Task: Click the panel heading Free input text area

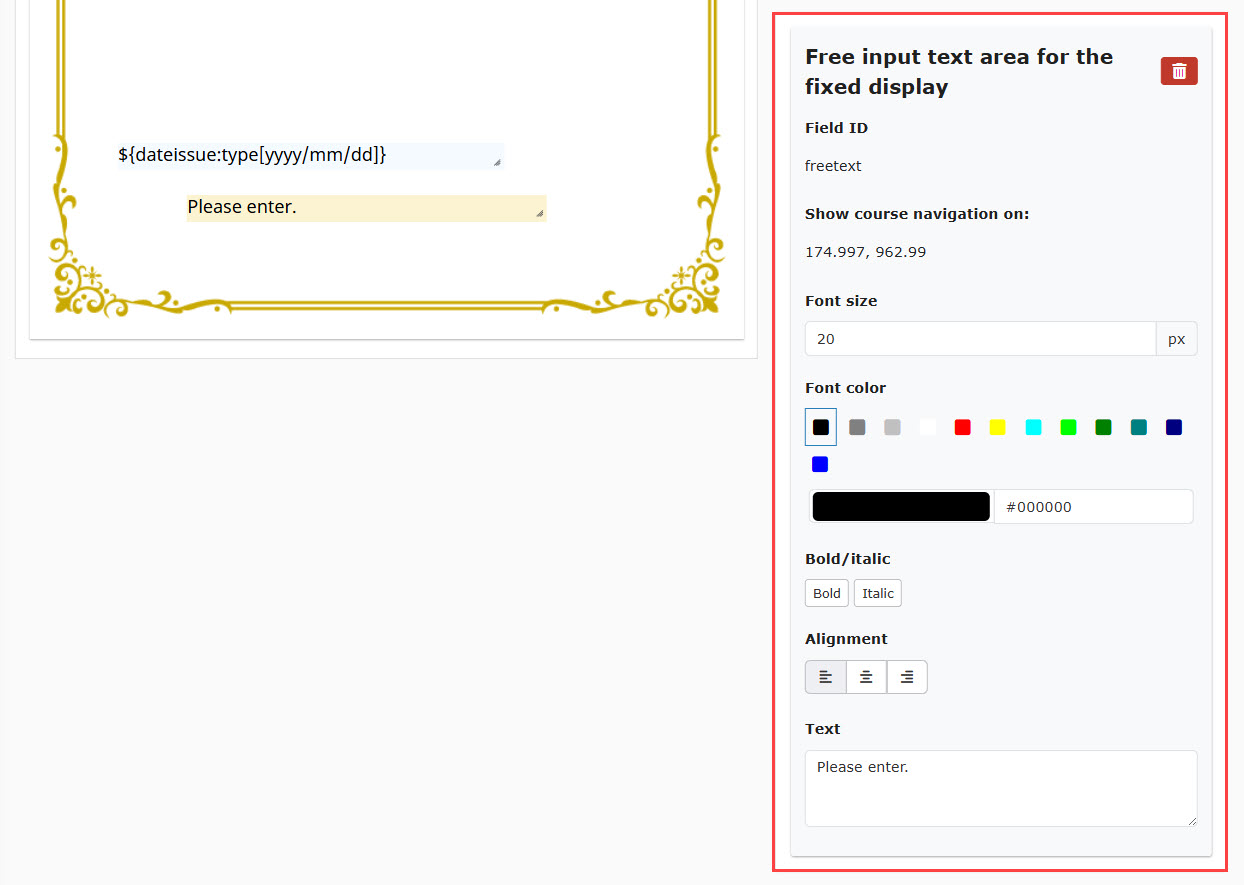Action: (959, 71)
